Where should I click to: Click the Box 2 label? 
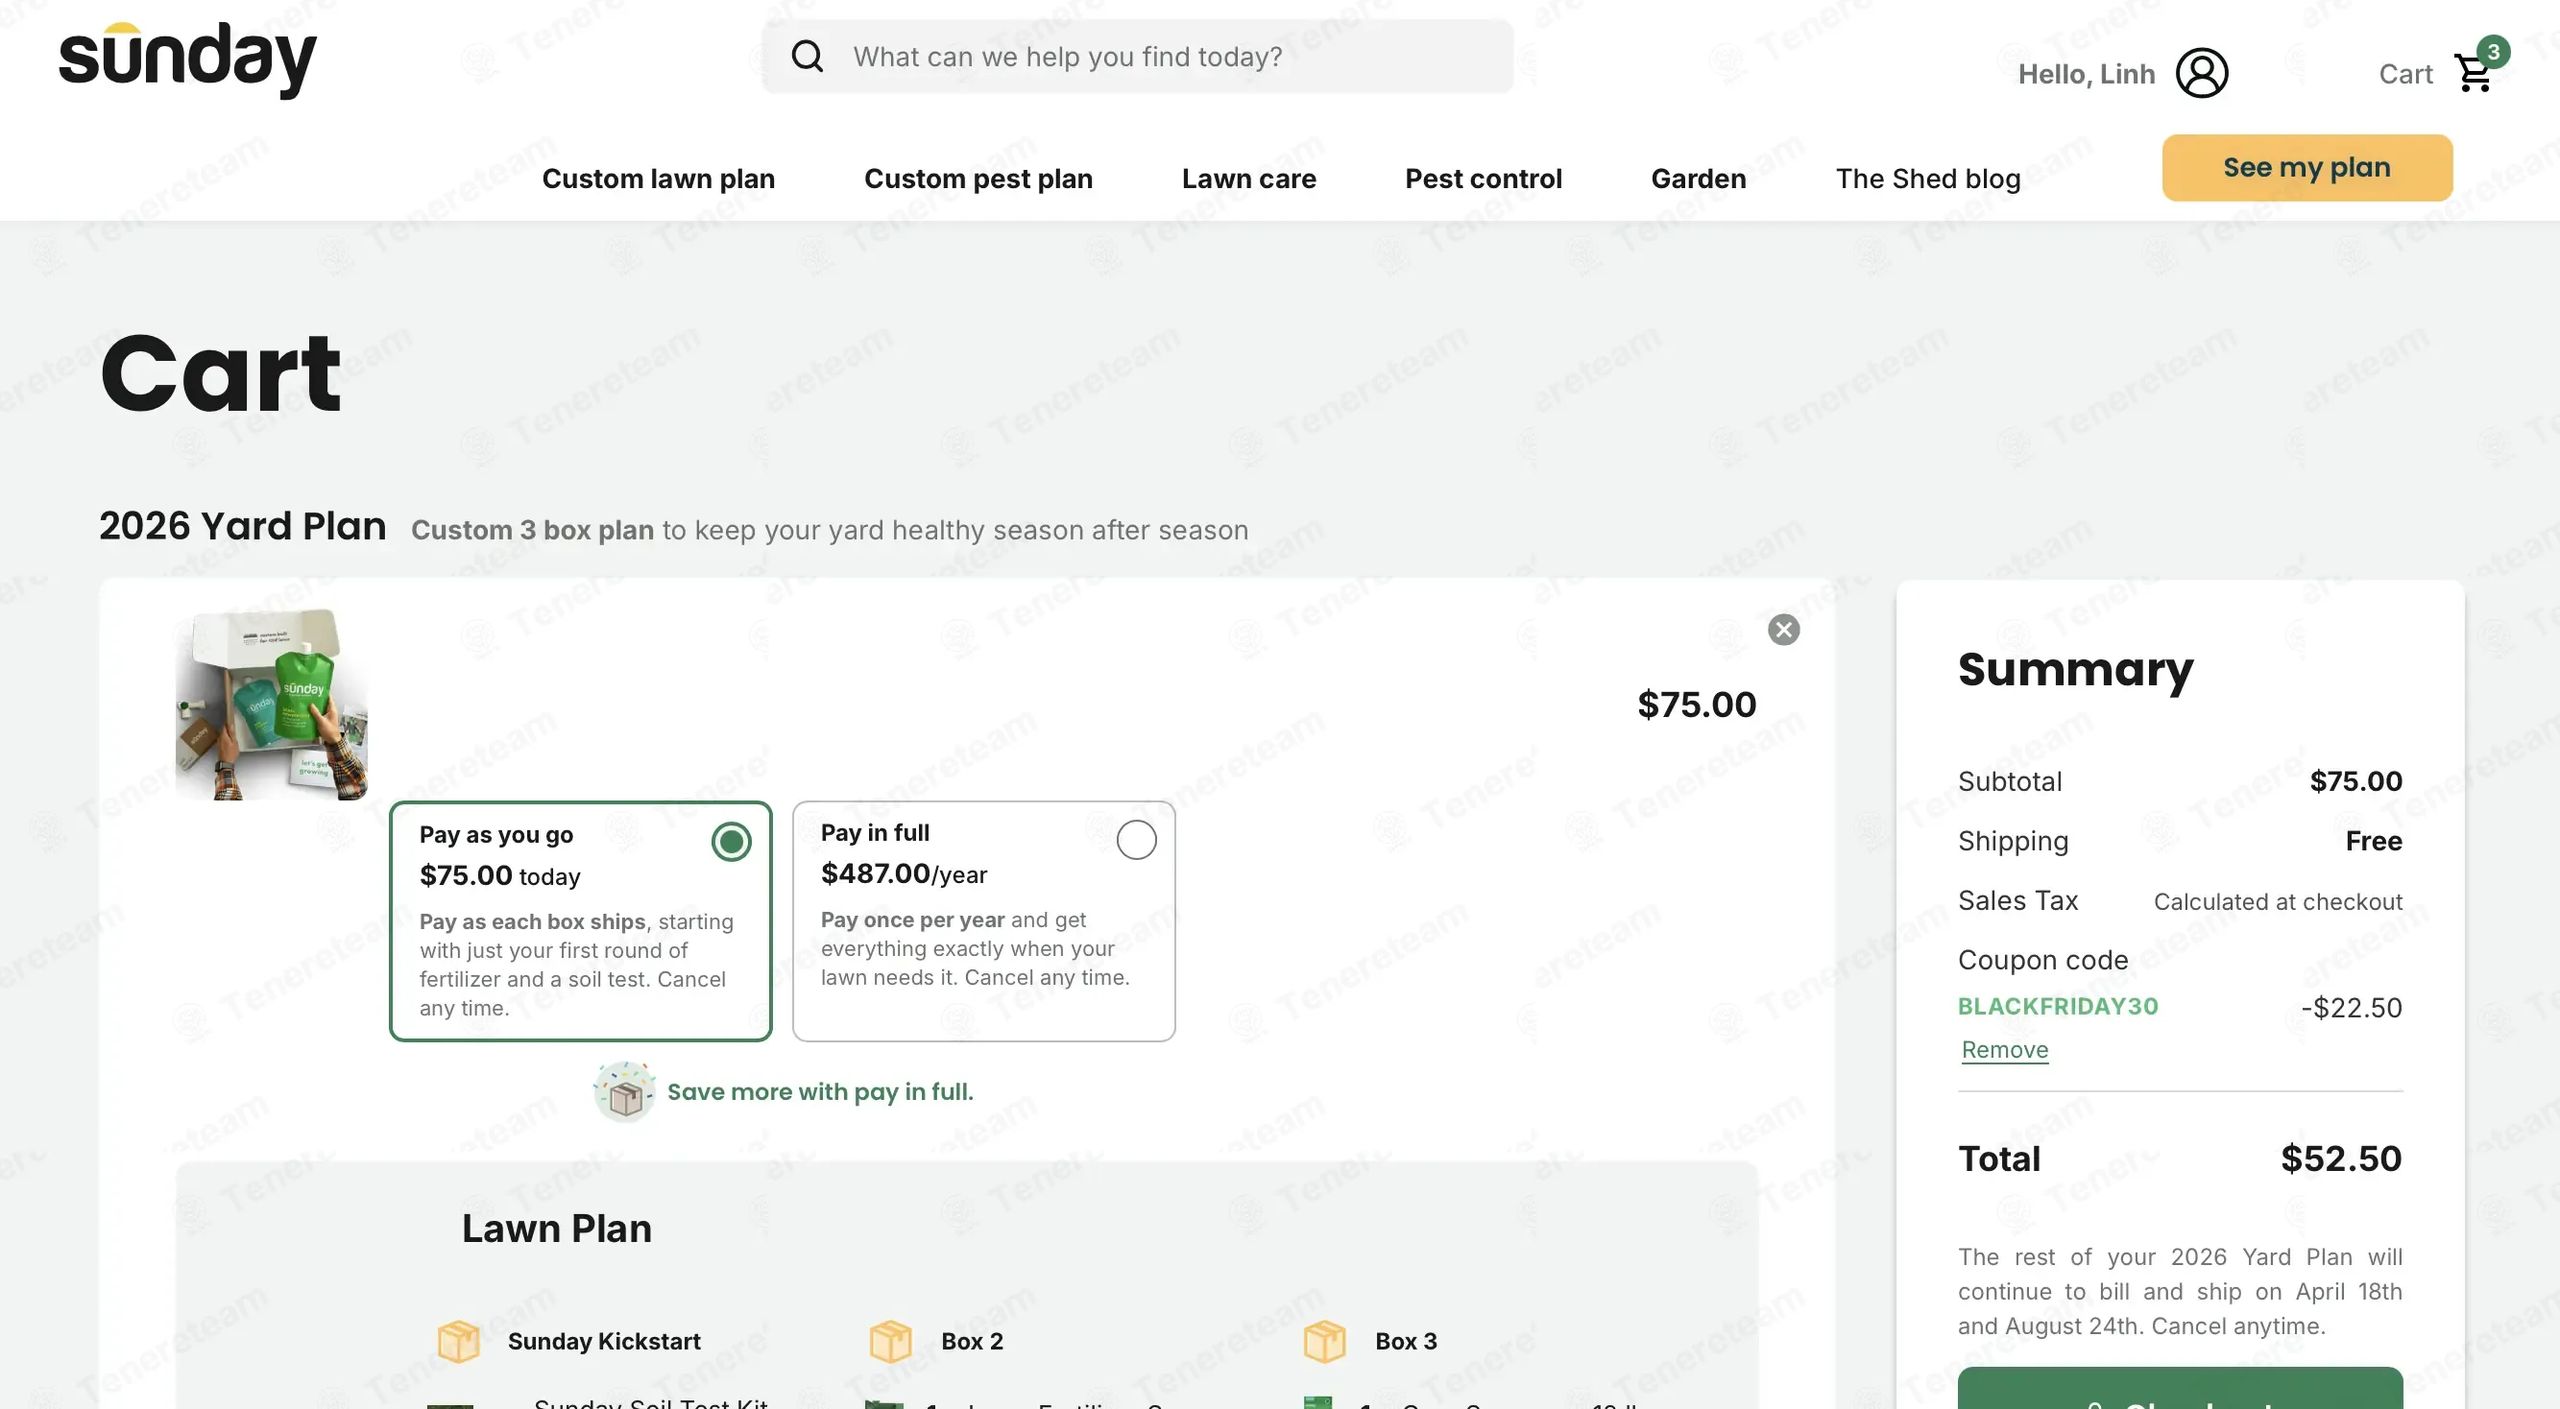coord(972,1341)
